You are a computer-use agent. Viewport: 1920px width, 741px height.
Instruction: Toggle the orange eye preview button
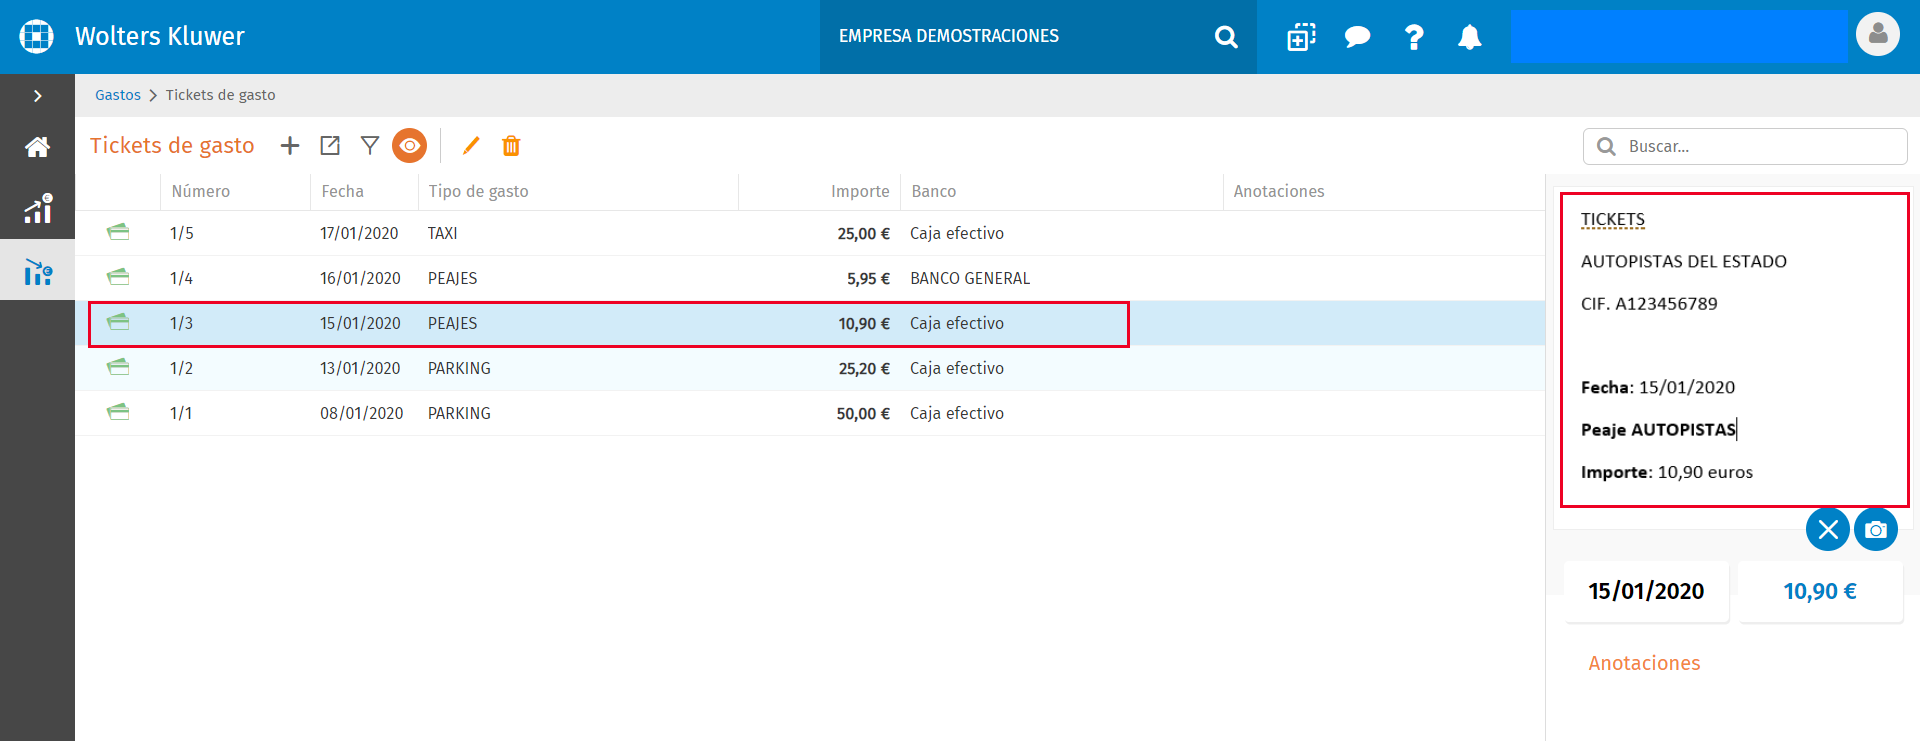click(410, 146)
